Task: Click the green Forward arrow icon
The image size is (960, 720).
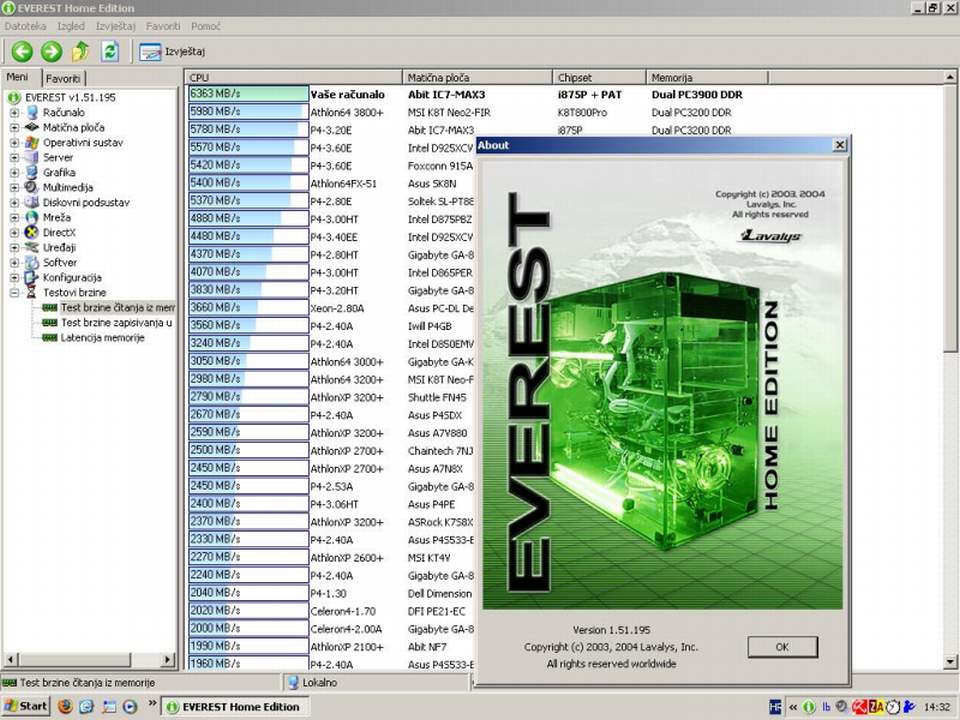Action: [x=52, y=52]
